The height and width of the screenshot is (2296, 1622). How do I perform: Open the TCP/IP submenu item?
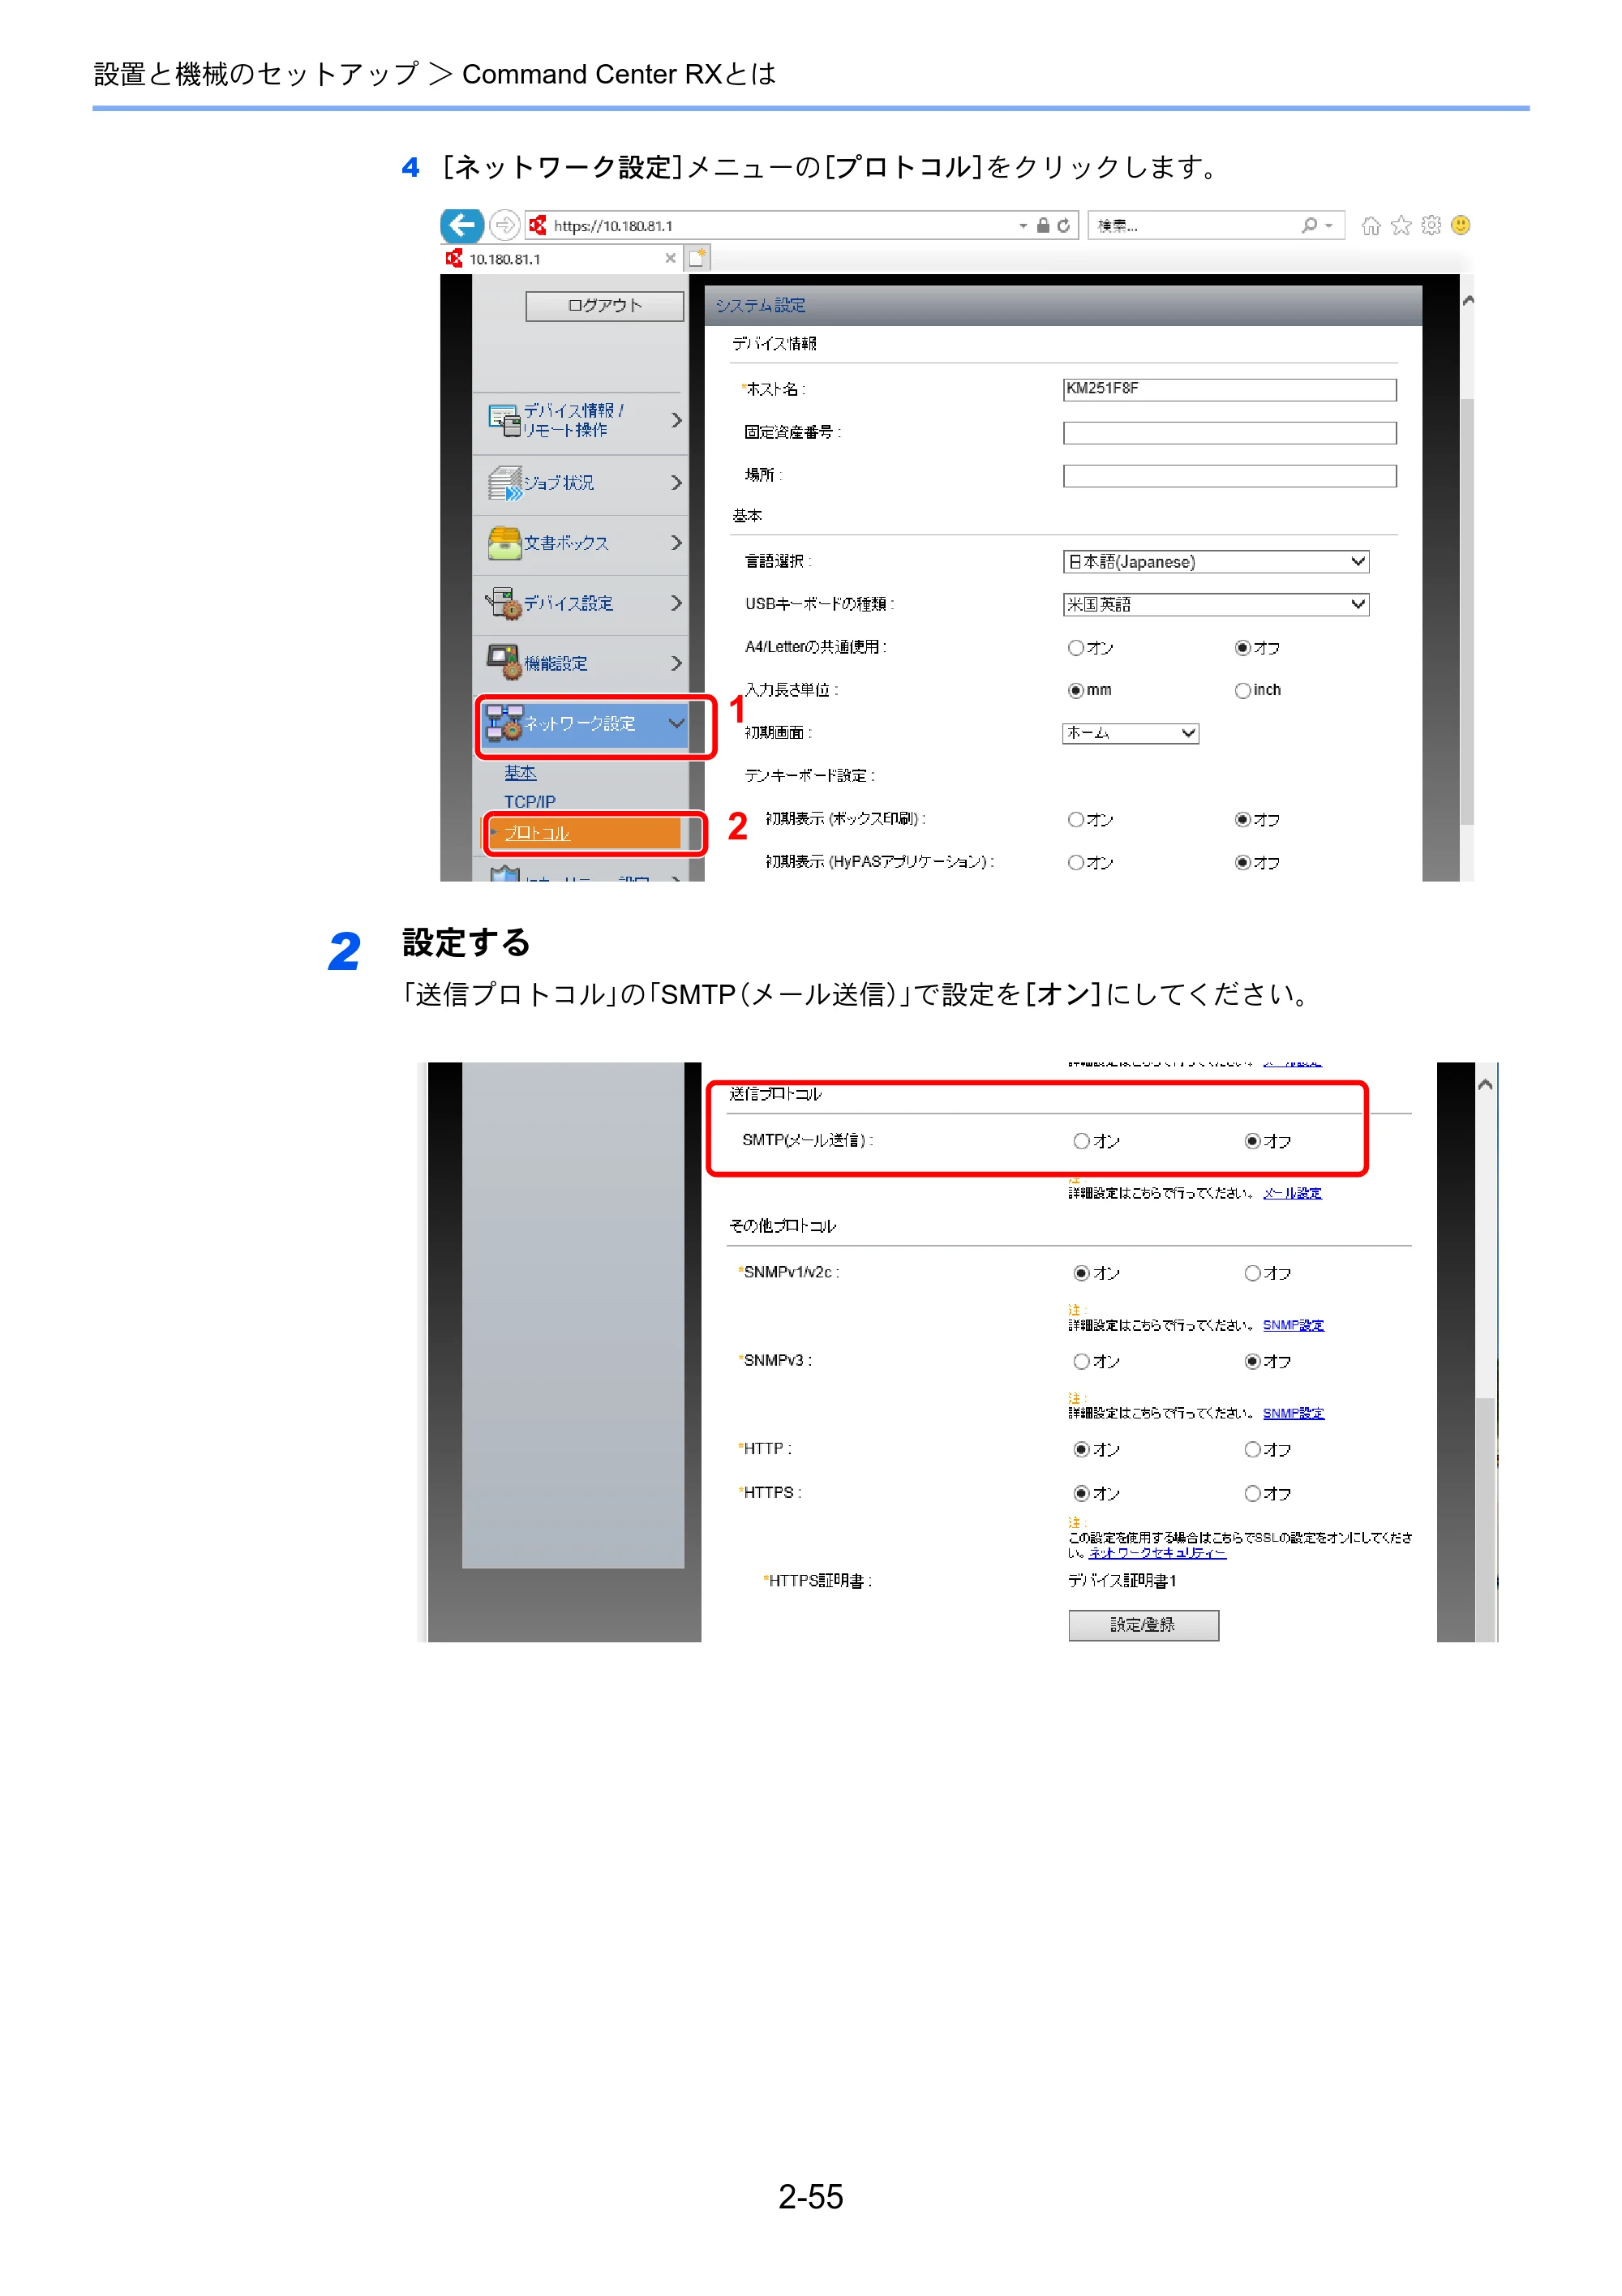click(529, 802)
